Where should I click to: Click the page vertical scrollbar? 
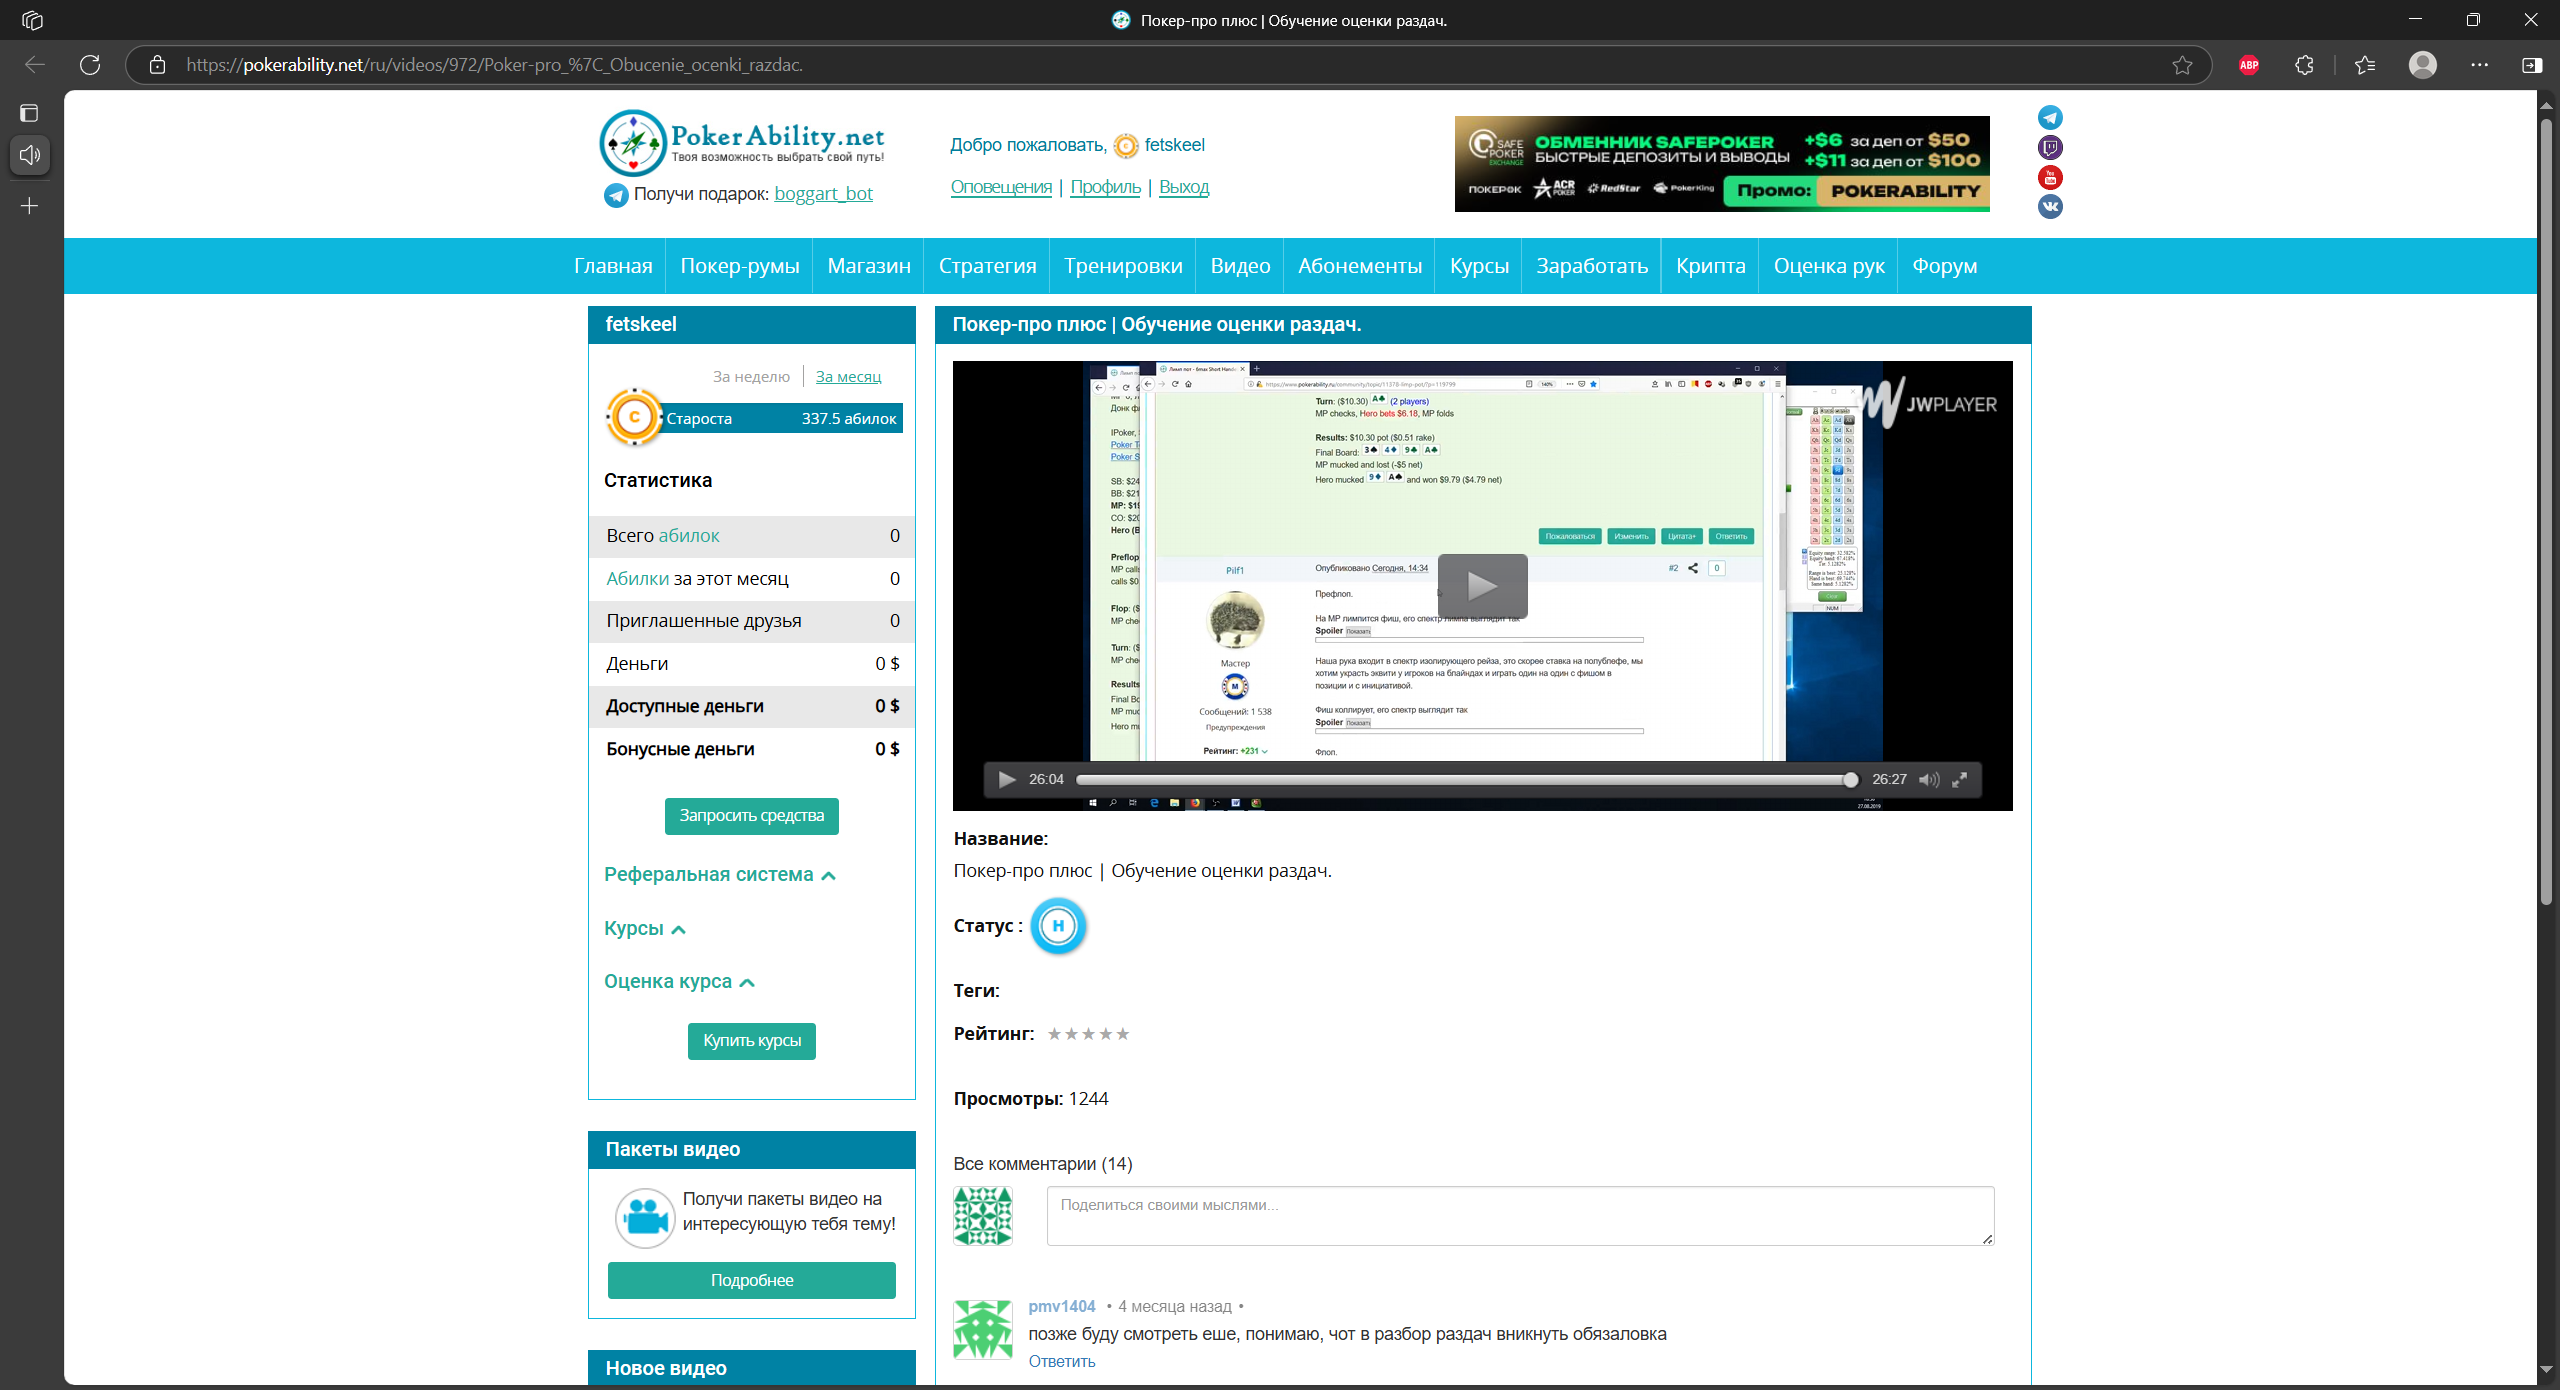point(2546,510)
